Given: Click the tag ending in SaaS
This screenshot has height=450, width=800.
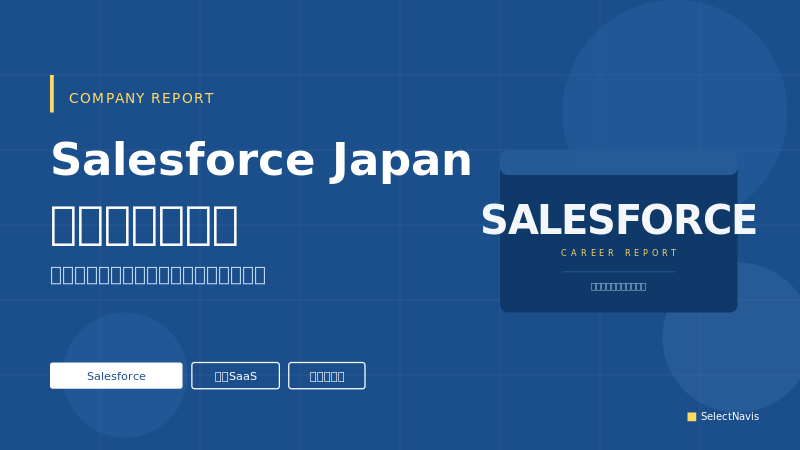Looking at the screenshot, I should pyautogui.click(x=235, y=376).
